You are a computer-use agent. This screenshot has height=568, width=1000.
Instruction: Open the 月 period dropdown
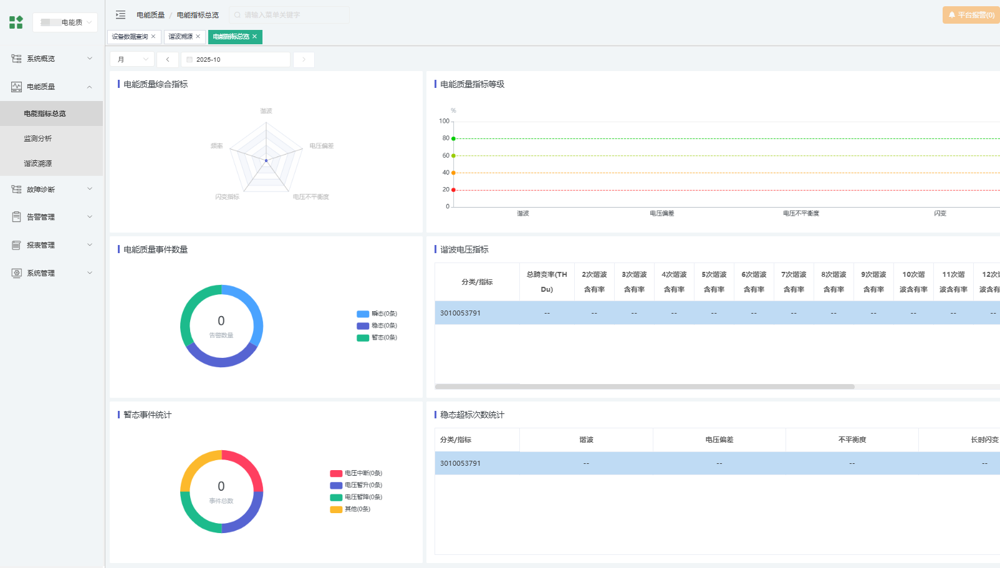coord(131,60)
